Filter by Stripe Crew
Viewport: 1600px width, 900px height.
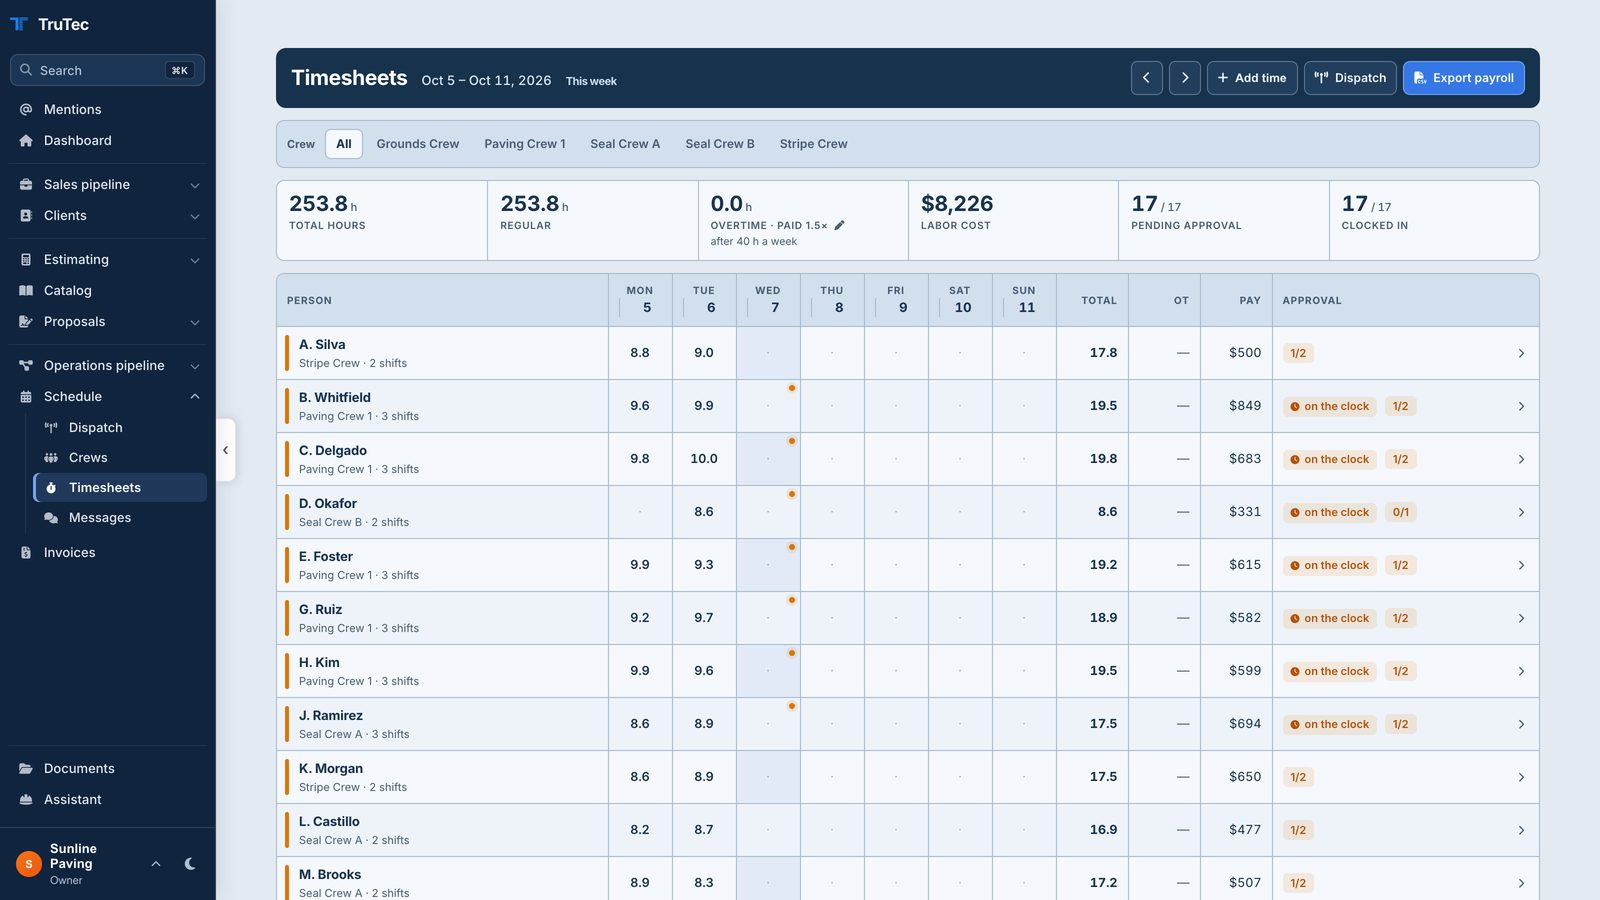(813, 144)
